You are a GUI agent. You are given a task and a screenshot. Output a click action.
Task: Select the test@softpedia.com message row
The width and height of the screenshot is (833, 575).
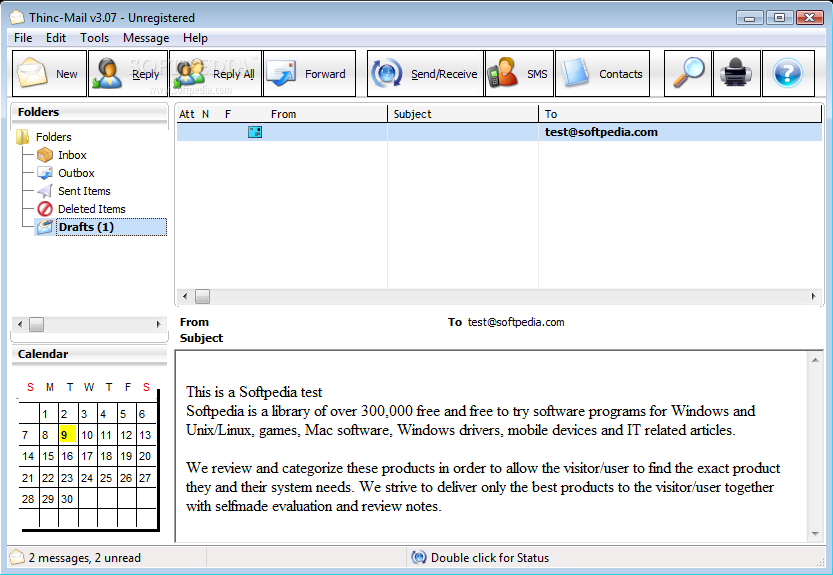[x=499, y=132]
